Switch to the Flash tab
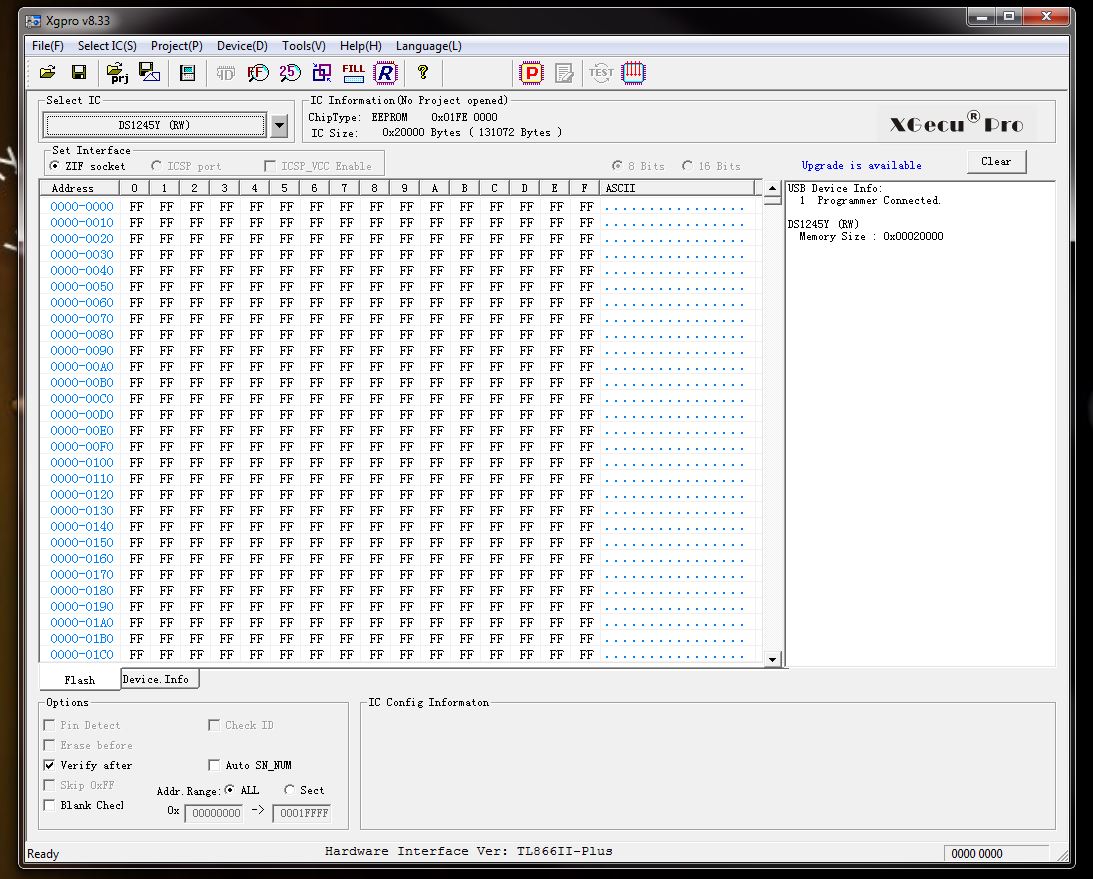This screenshot has height=879, width=1093. (x=79, y=680)
